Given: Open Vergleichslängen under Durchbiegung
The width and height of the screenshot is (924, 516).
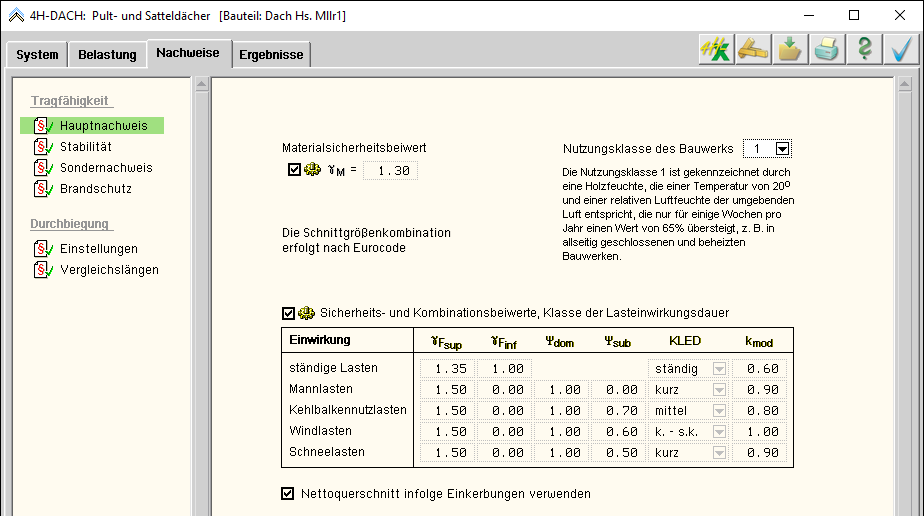Looking at the screenshot, I should click(109, 270).
